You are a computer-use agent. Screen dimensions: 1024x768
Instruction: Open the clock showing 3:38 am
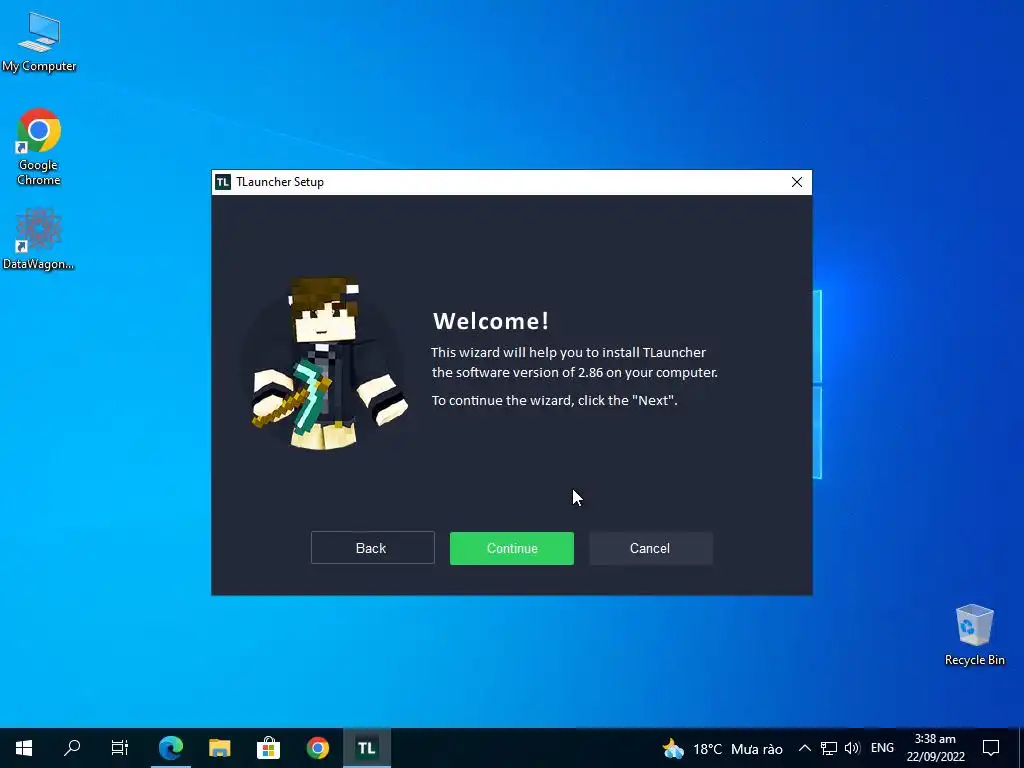pos(935,748)
